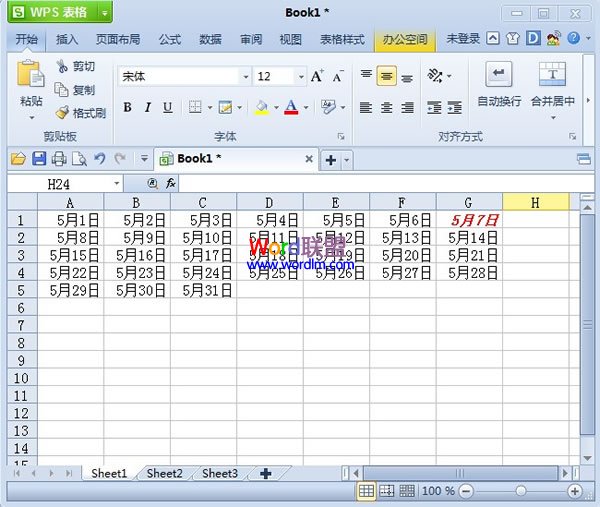Open the 插入 (Insert) ribbon tab
The height and width of the screenshot is (507, 600).
(67, 39)
